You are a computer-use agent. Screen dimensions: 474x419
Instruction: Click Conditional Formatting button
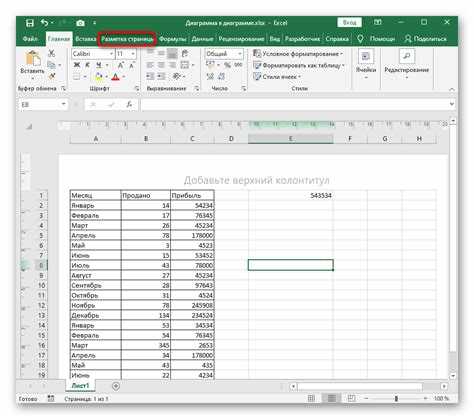(298, 54)
